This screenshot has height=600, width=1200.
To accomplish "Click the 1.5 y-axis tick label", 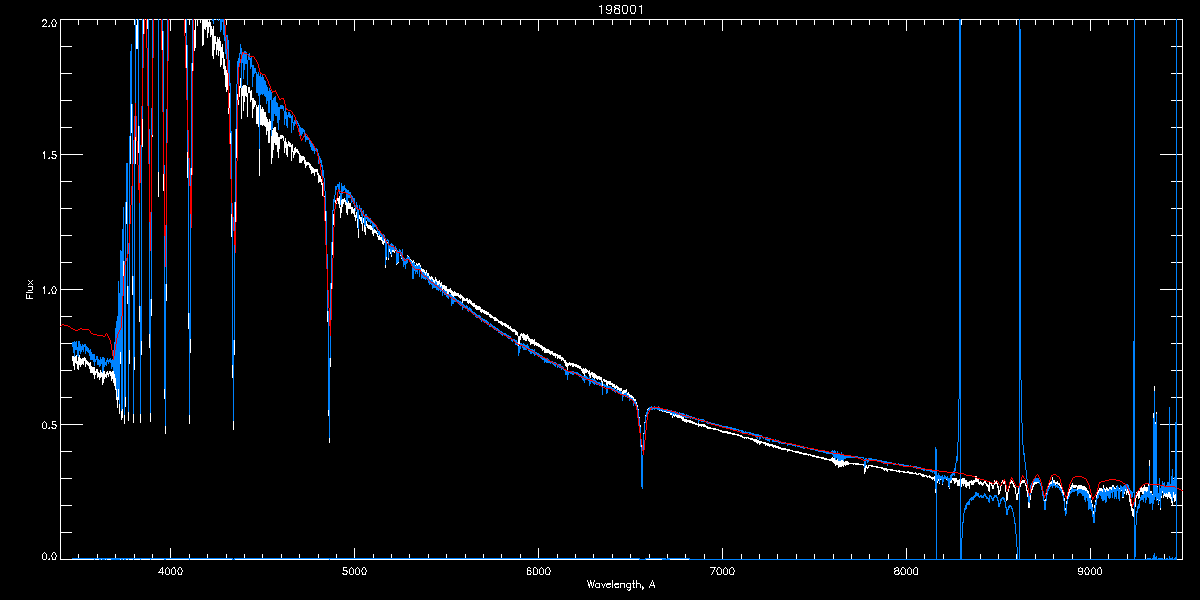I will pos(47,155).
